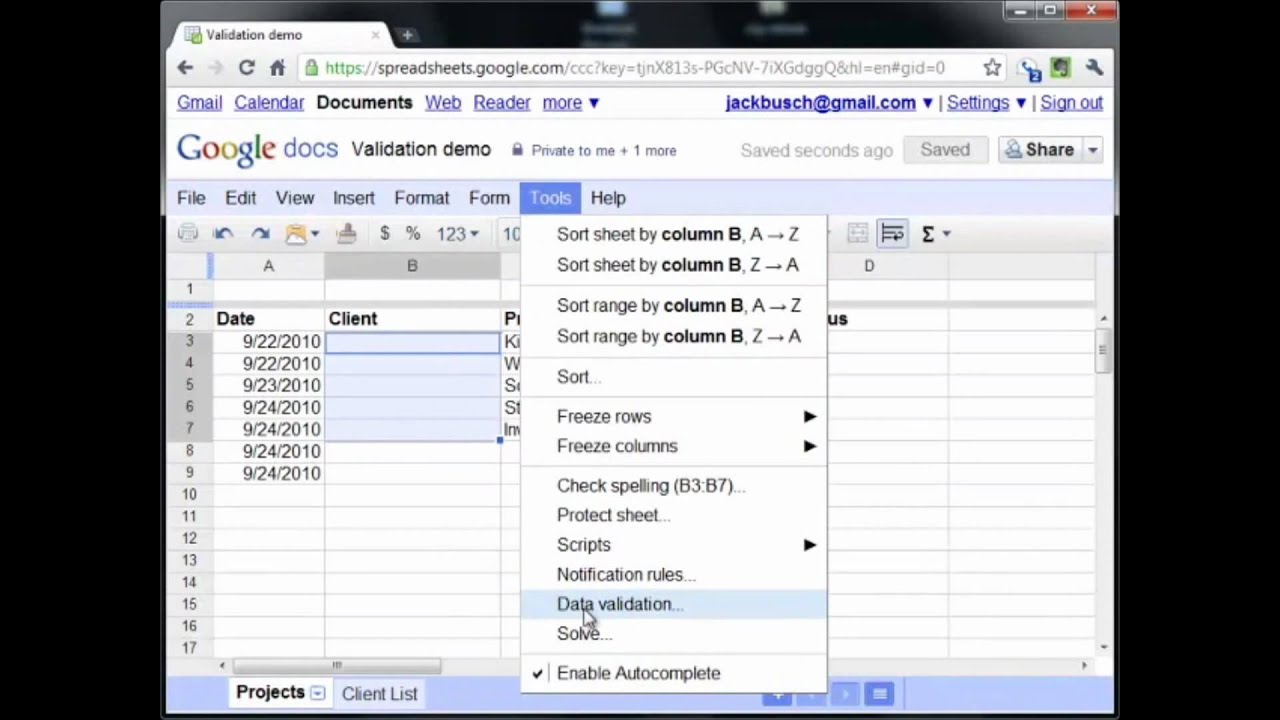Reload the page with the refresh icon

click(246, 68)
